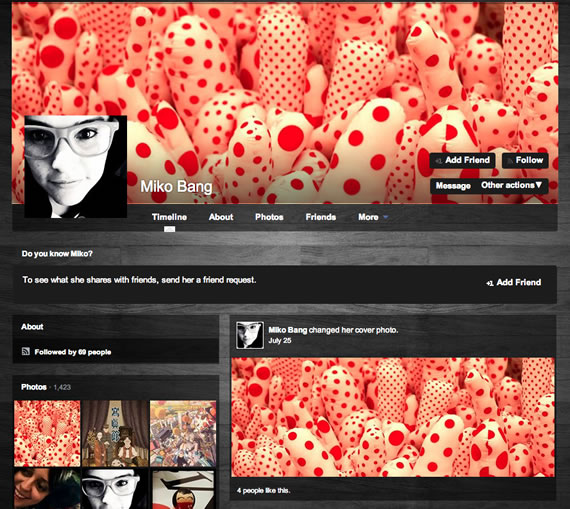Click the Add Friend button on cover photo
570x509 pixels.
[462, 160]
